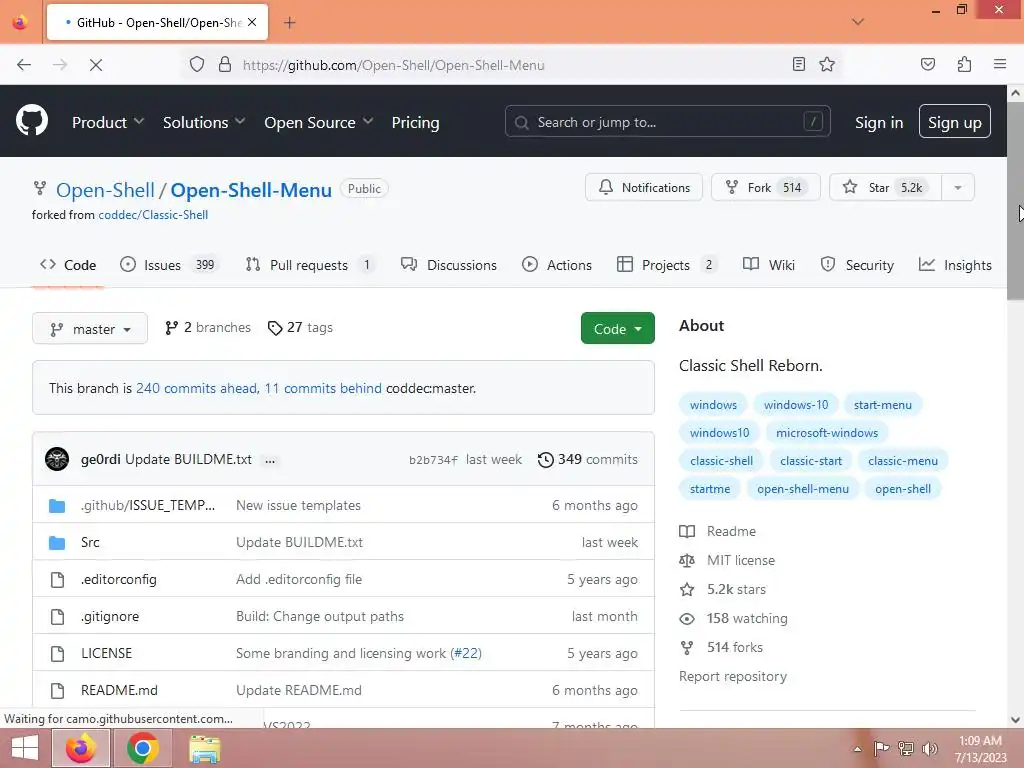Viewport: 1024px width, 768px height.
Task: Open the Insights tab
Action: coord(955,264)
